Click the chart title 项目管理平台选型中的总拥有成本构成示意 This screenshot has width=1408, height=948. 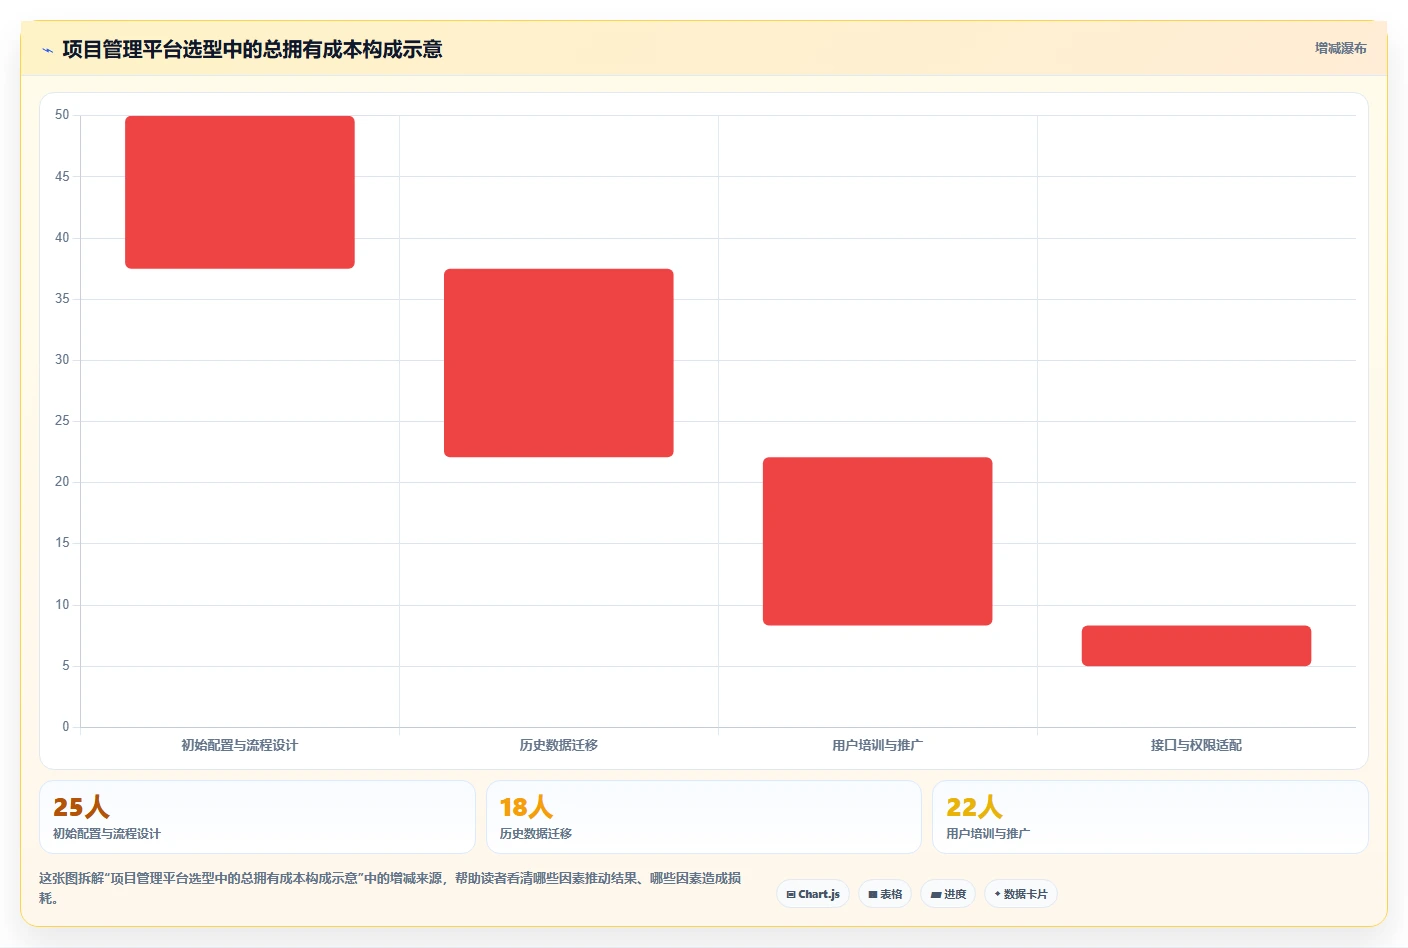[x=252, y=49]
